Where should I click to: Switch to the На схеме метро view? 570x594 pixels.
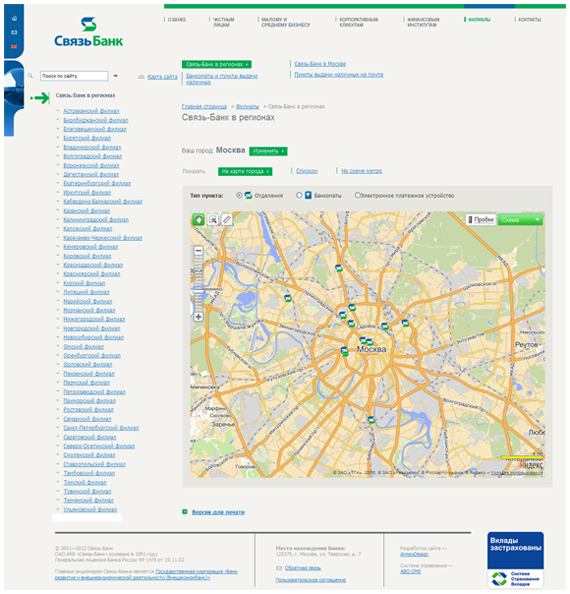[x=361, y=171]
